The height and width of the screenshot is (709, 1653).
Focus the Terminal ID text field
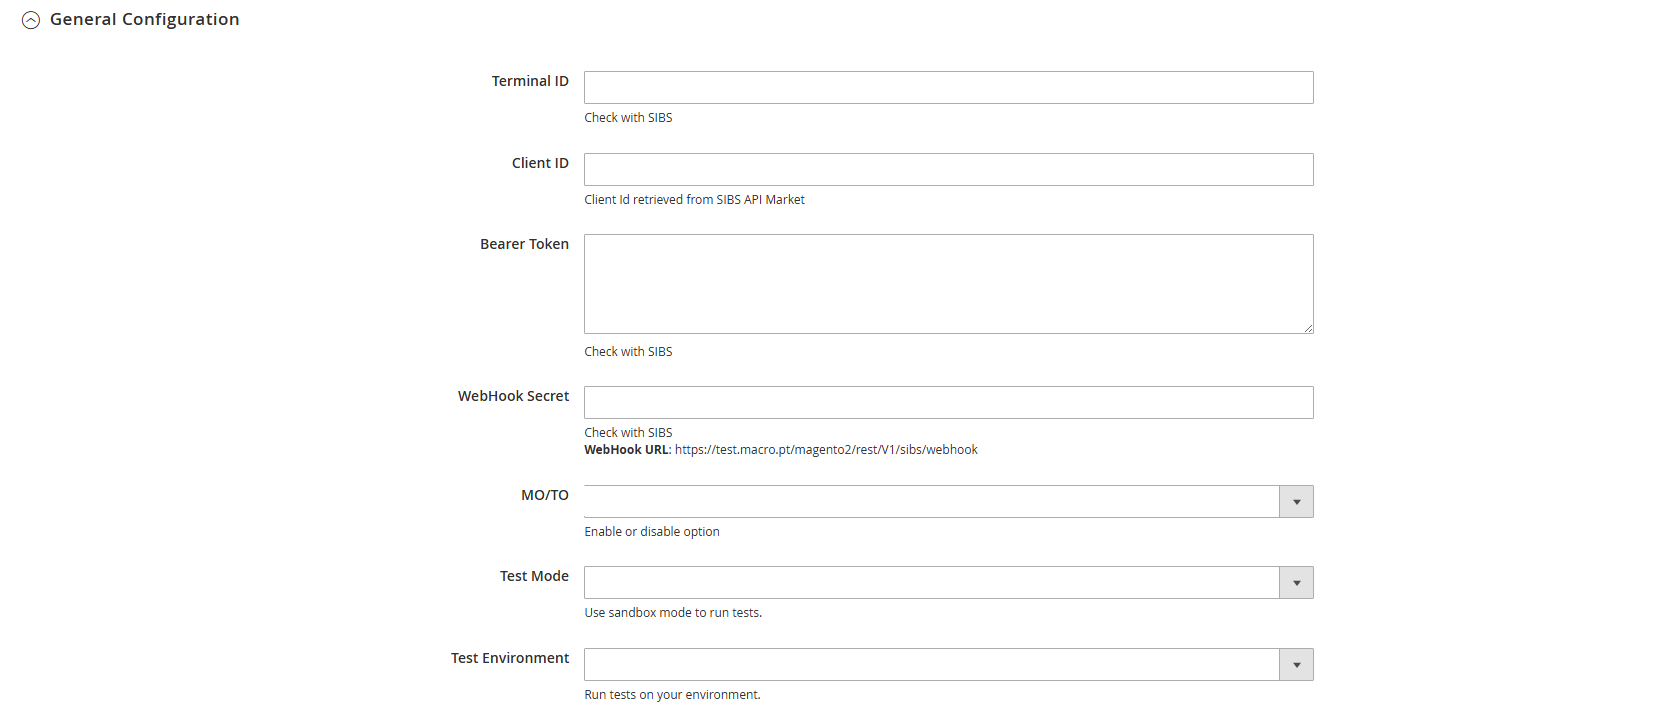click(948, 88)
